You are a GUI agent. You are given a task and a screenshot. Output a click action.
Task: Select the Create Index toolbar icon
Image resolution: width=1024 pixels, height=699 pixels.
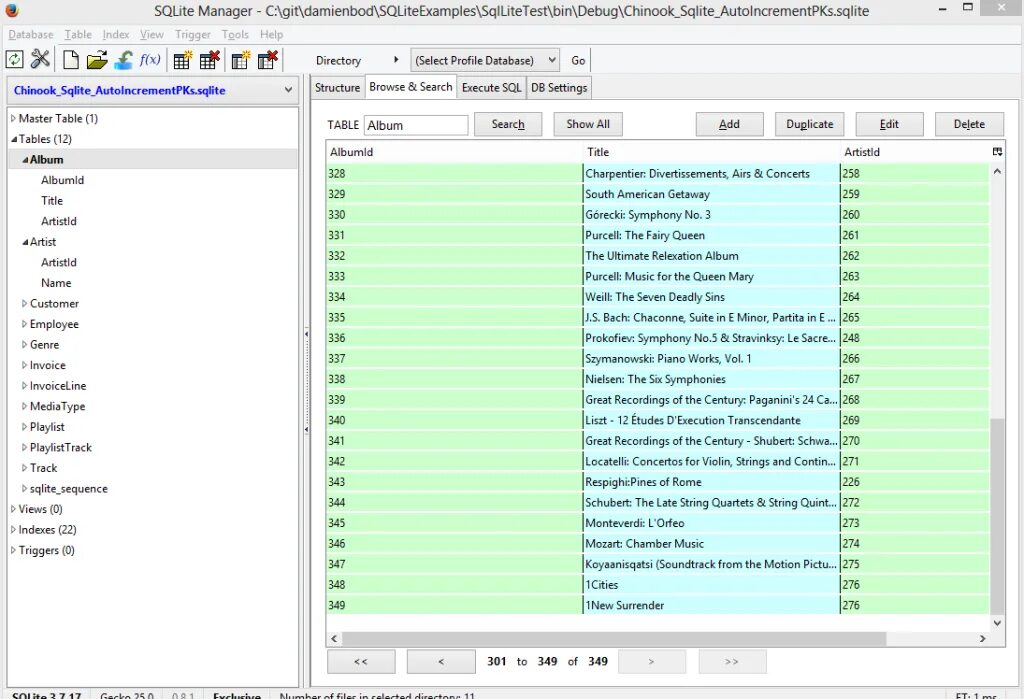point(240,60)
